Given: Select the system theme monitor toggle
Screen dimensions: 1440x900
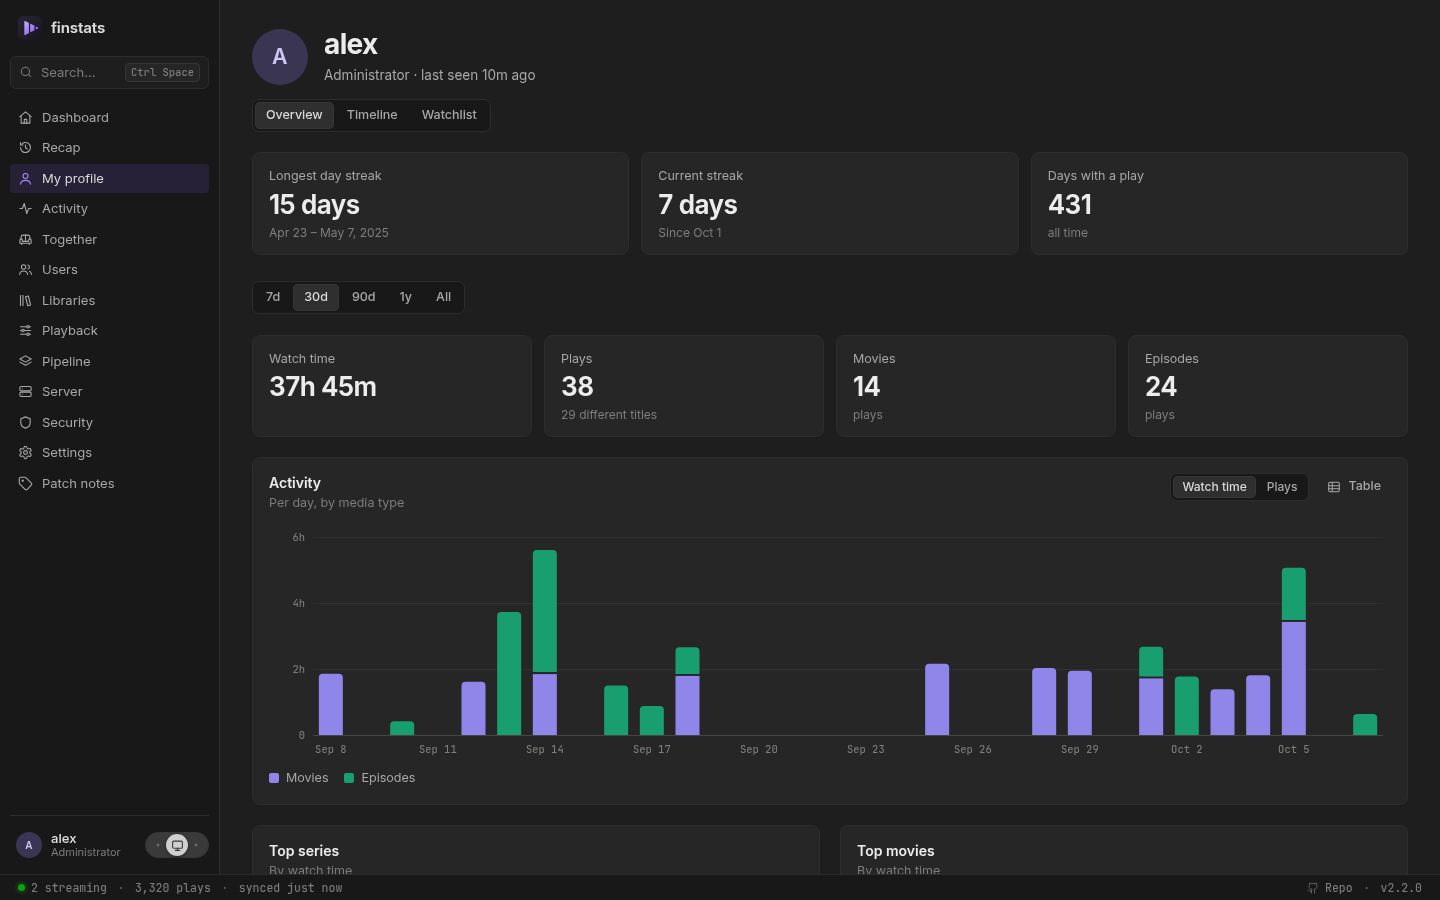Looking at the screenshot, I should click(177, 845).
